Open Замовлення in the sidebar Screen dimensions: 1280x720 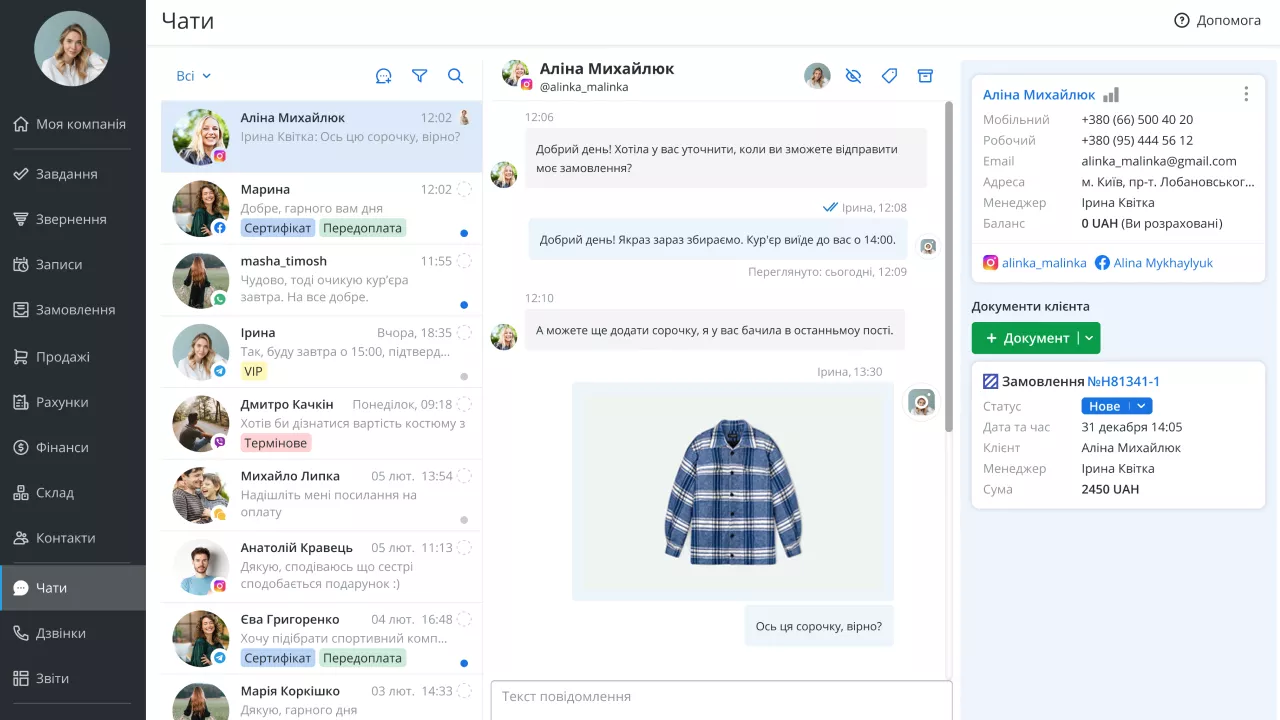[73, 310]
